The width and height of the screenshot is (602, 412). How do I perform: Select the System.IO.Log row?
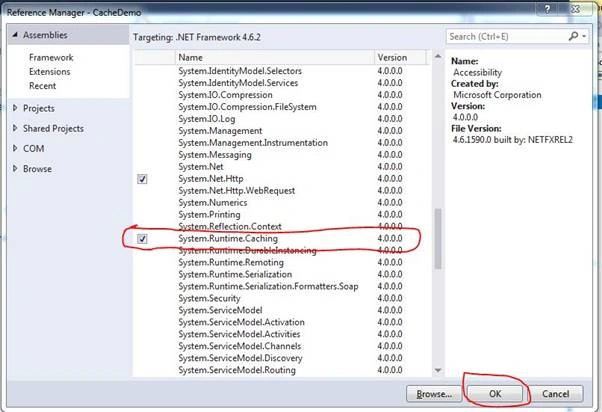click(281, 119)
